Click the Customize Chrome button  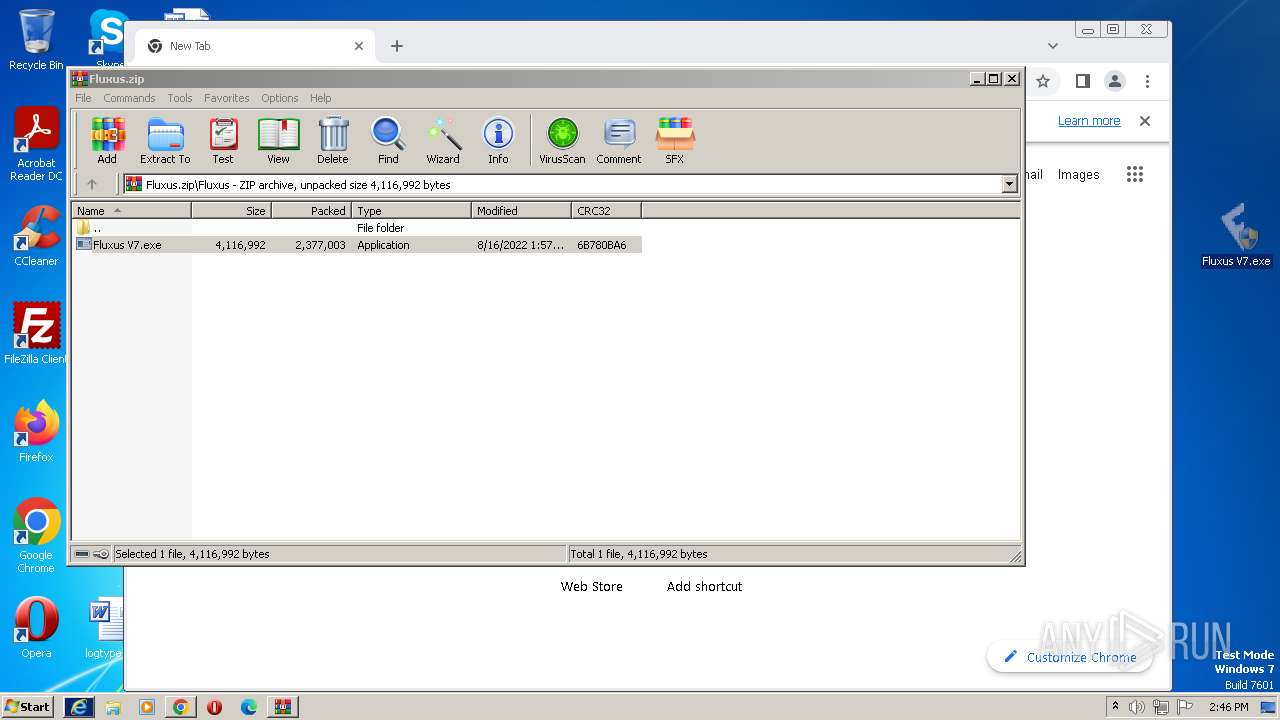(1069, 657)
